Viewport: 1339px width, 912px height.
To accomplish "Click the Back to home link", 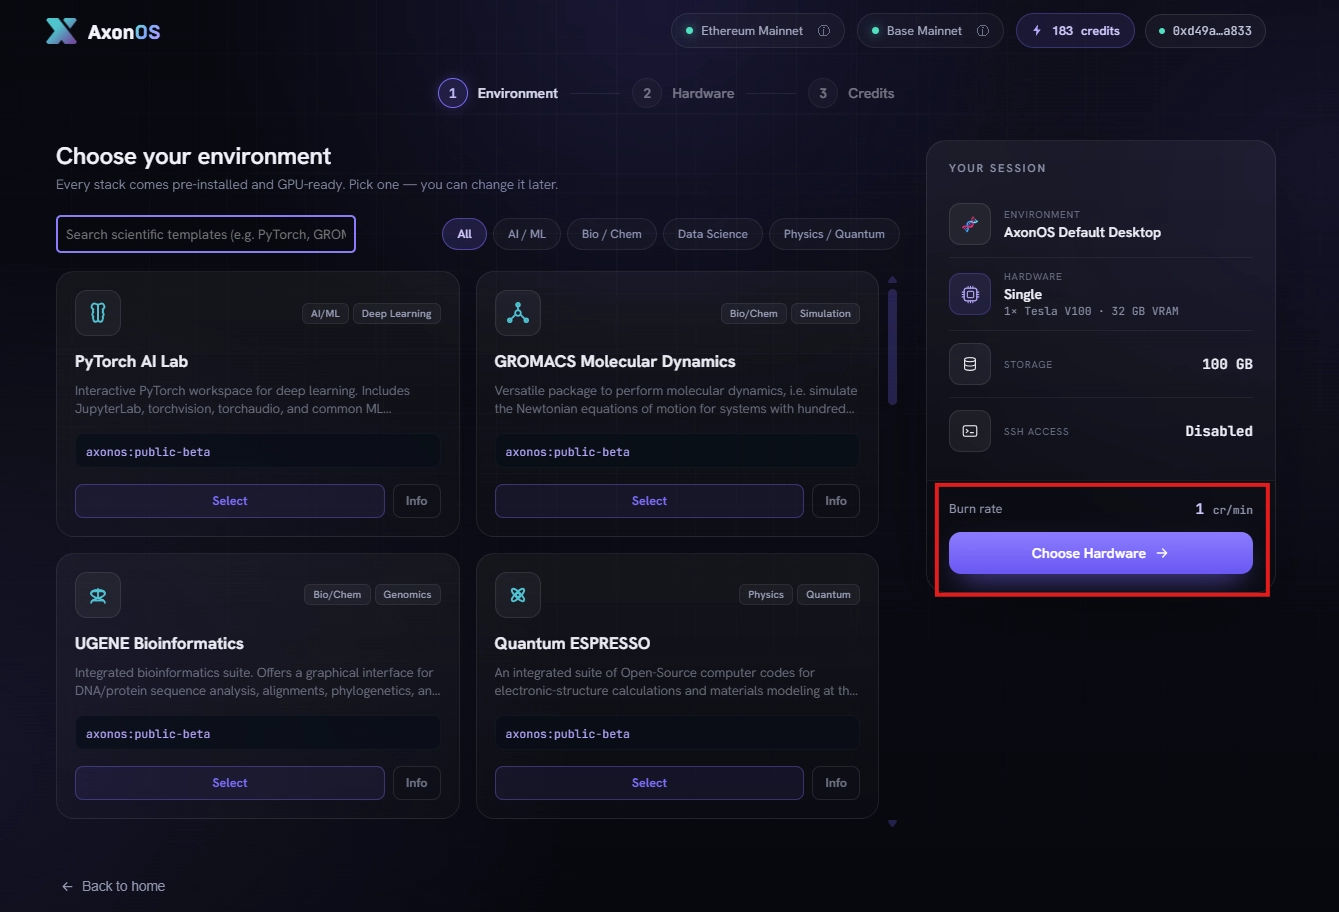I will click(113, 886).
